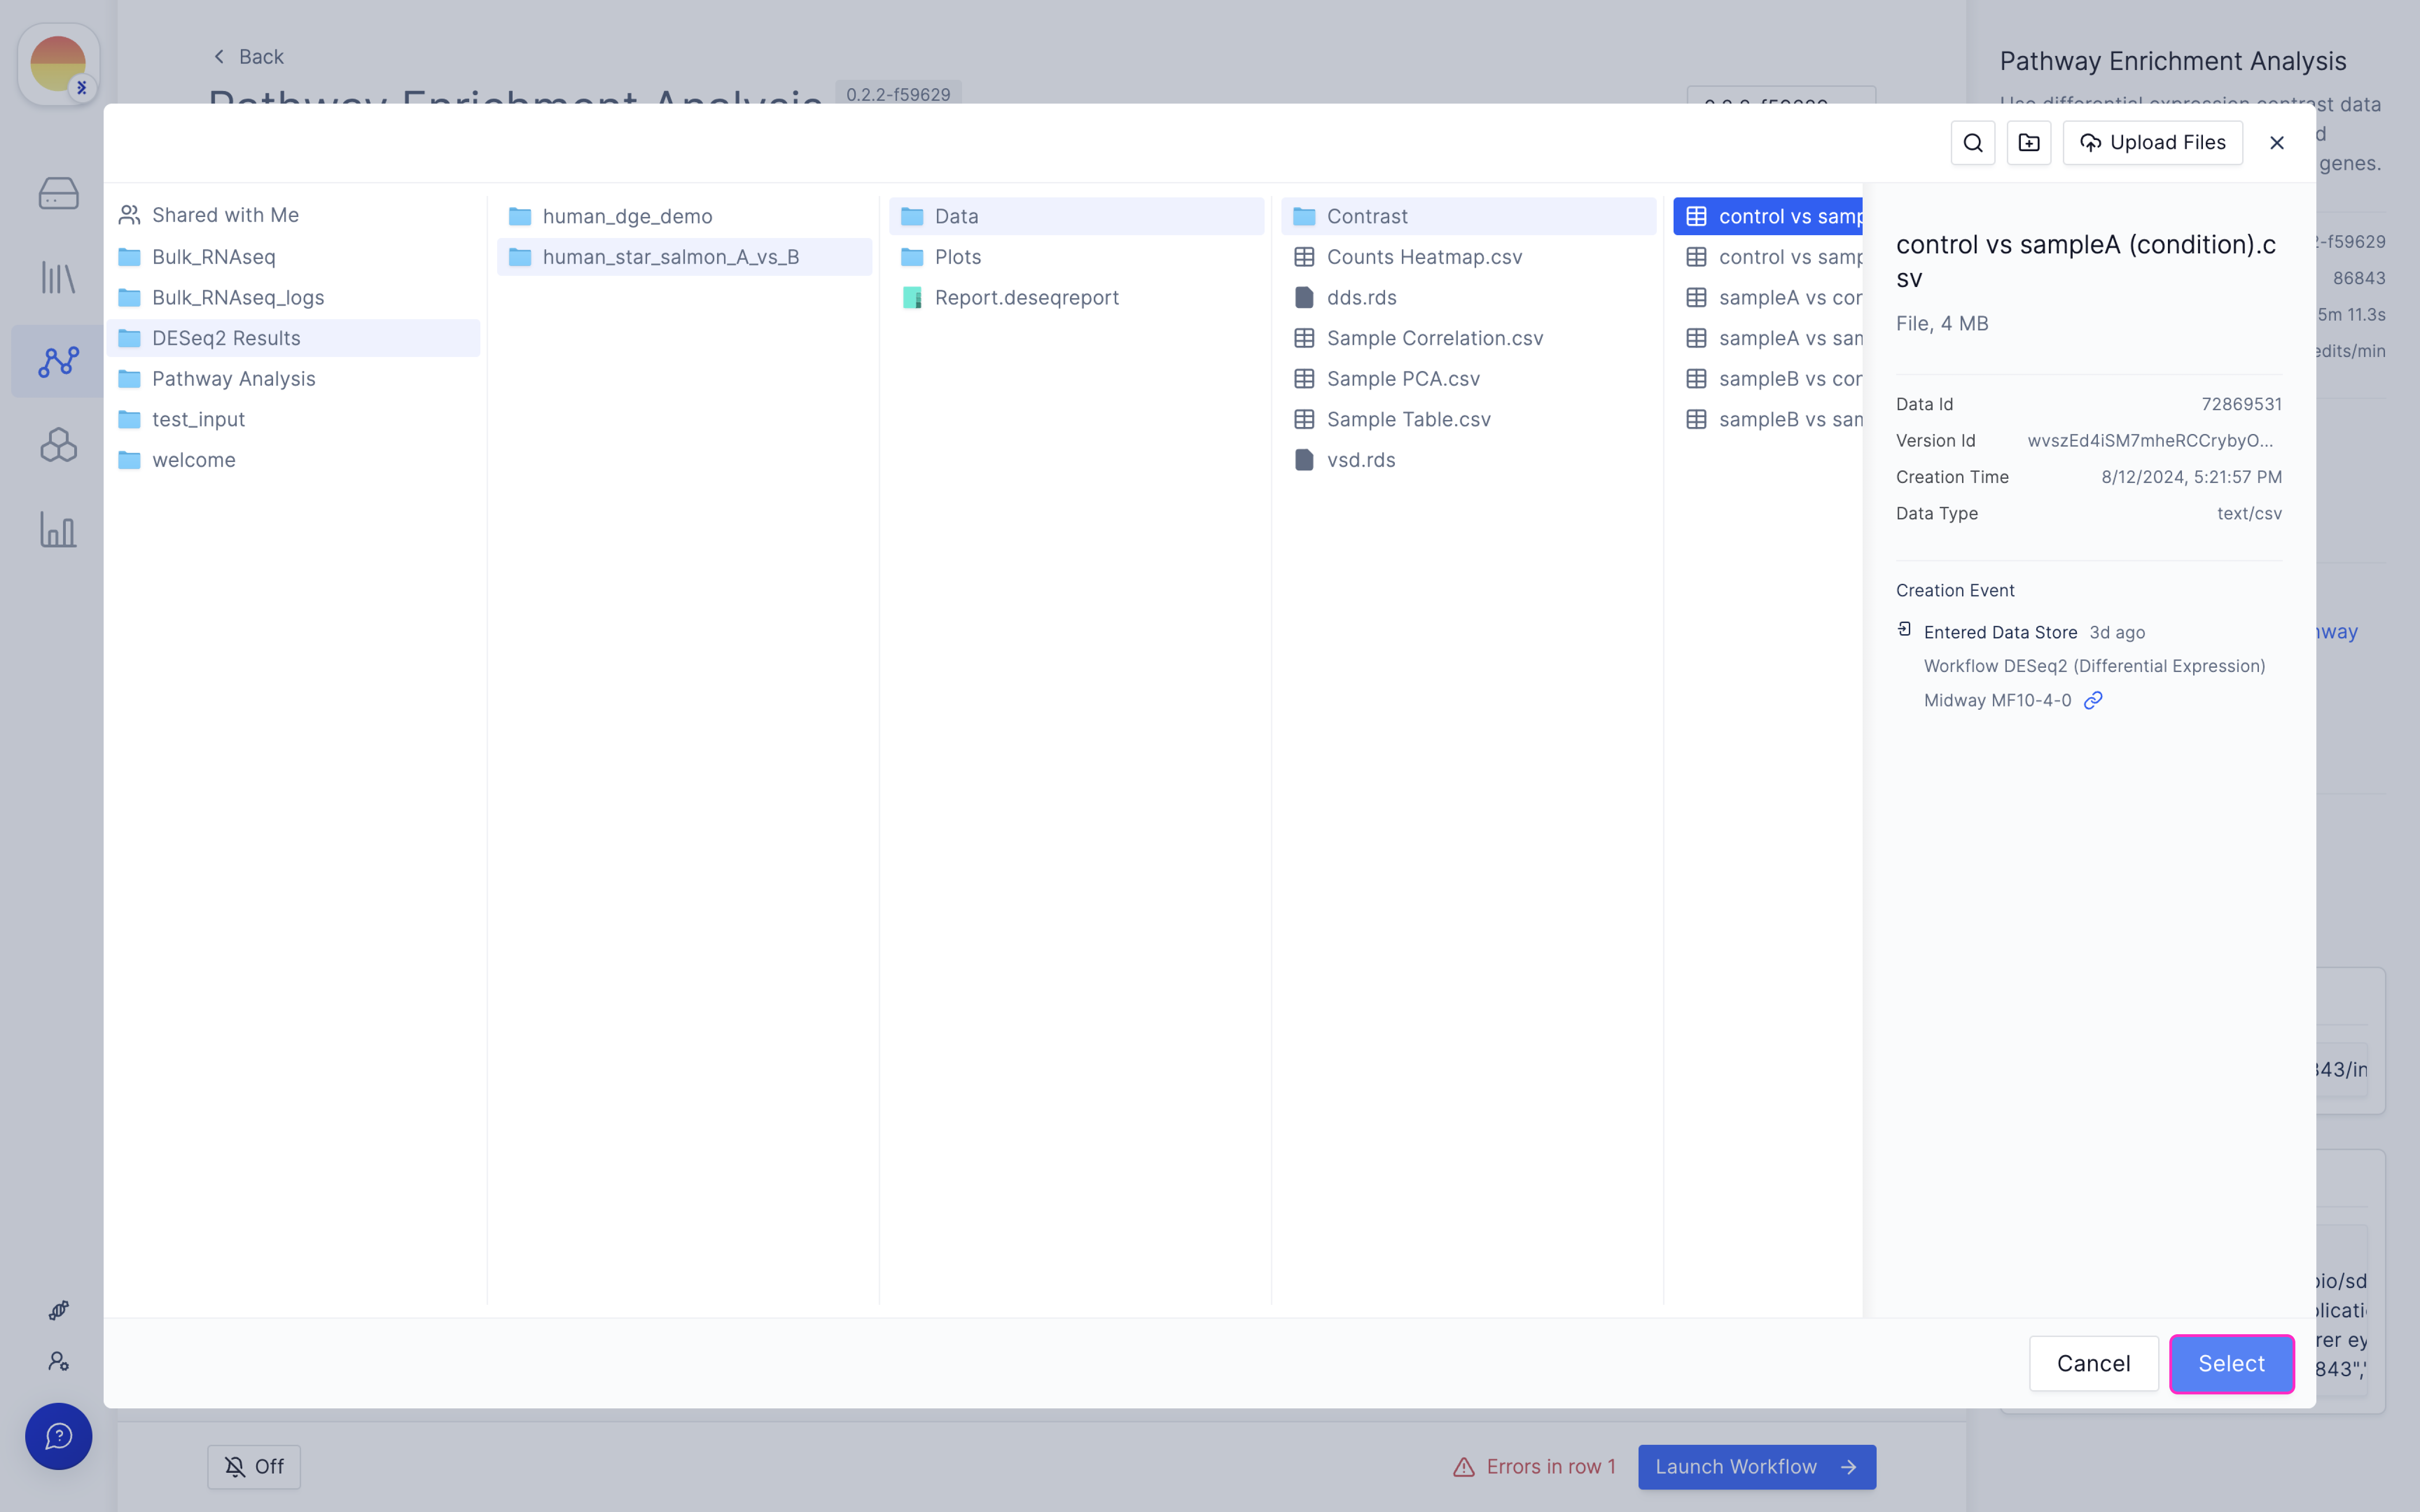The height and width of the screenshot is (1512, 2420).
Task: Open the account settings person icon
Action: click(58, 1361)
